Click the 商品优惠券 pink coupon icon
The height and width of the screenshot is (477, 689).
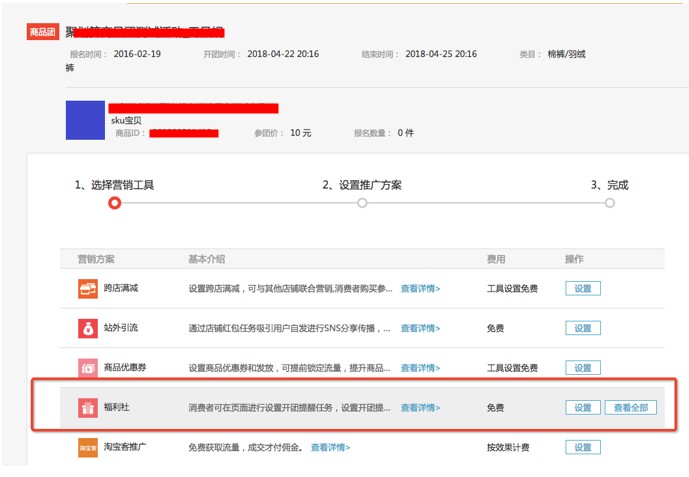88,368
